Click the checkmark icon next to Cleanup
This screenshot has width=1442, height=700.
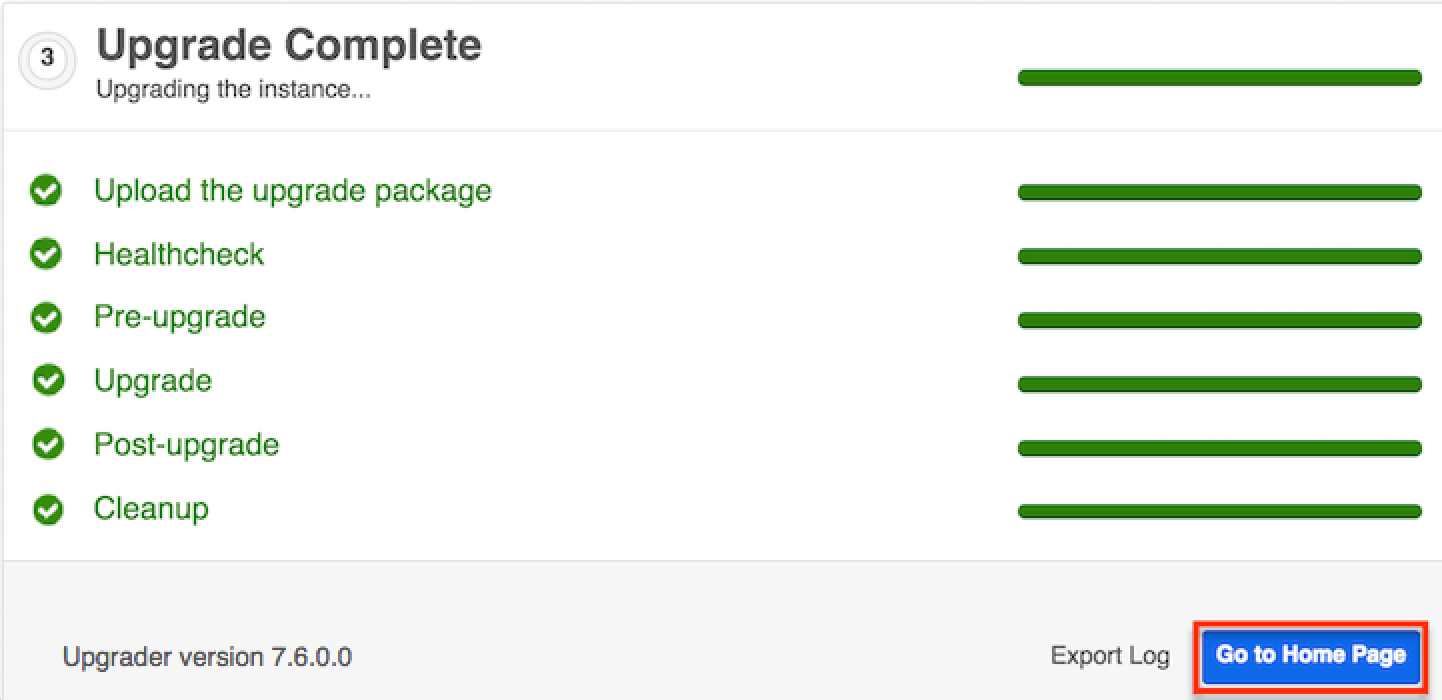click(x=46, y=508)
